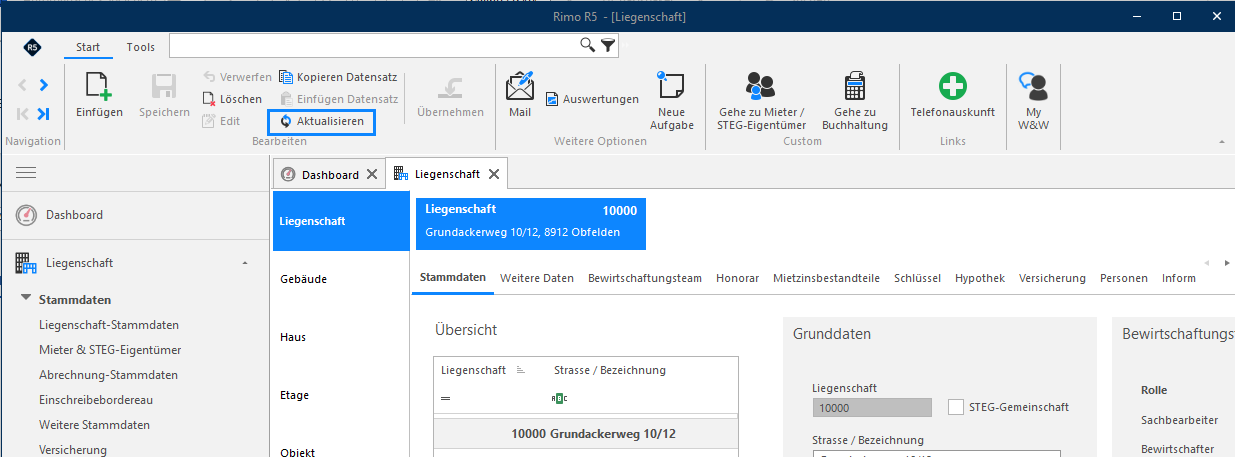The width and height of the screenshot is (1235, 457).
Task: Open the Personen tab
Action: tap(1124, 278)
